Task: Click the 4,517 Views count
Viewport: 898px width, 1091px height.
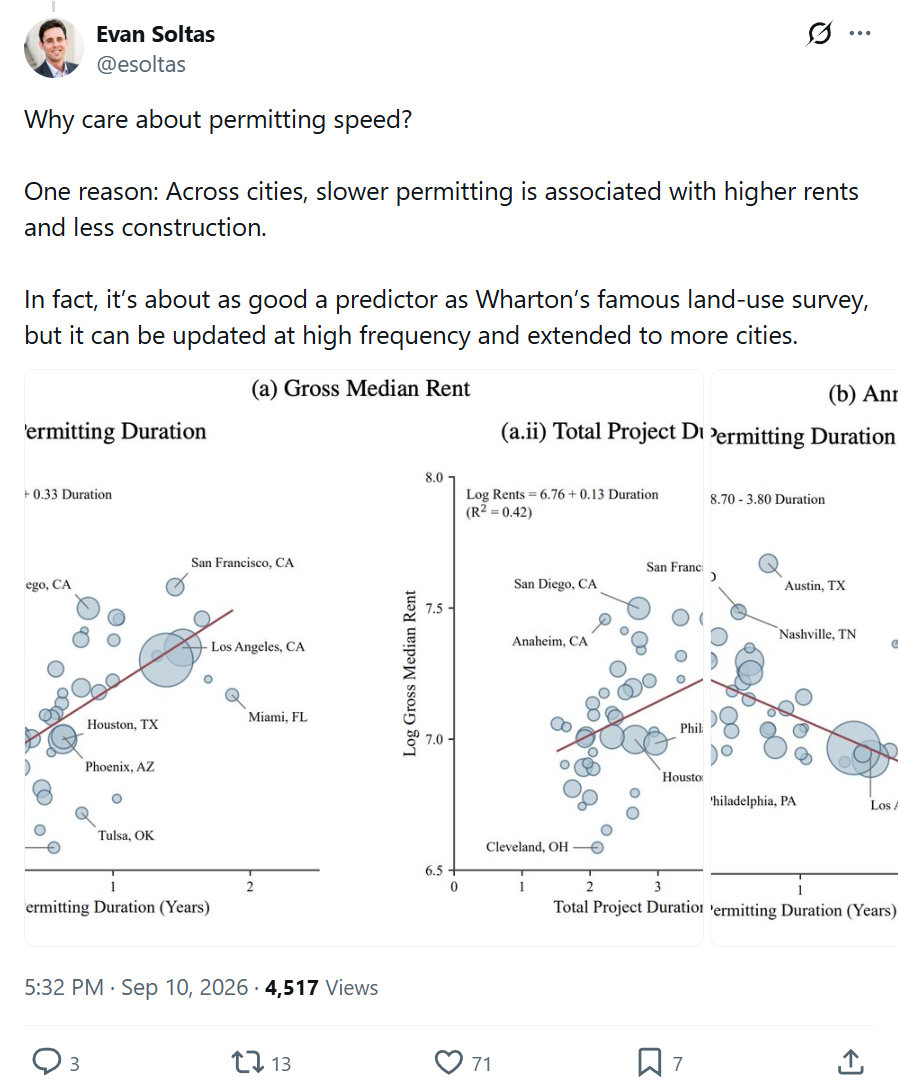Action: (321, 987)
